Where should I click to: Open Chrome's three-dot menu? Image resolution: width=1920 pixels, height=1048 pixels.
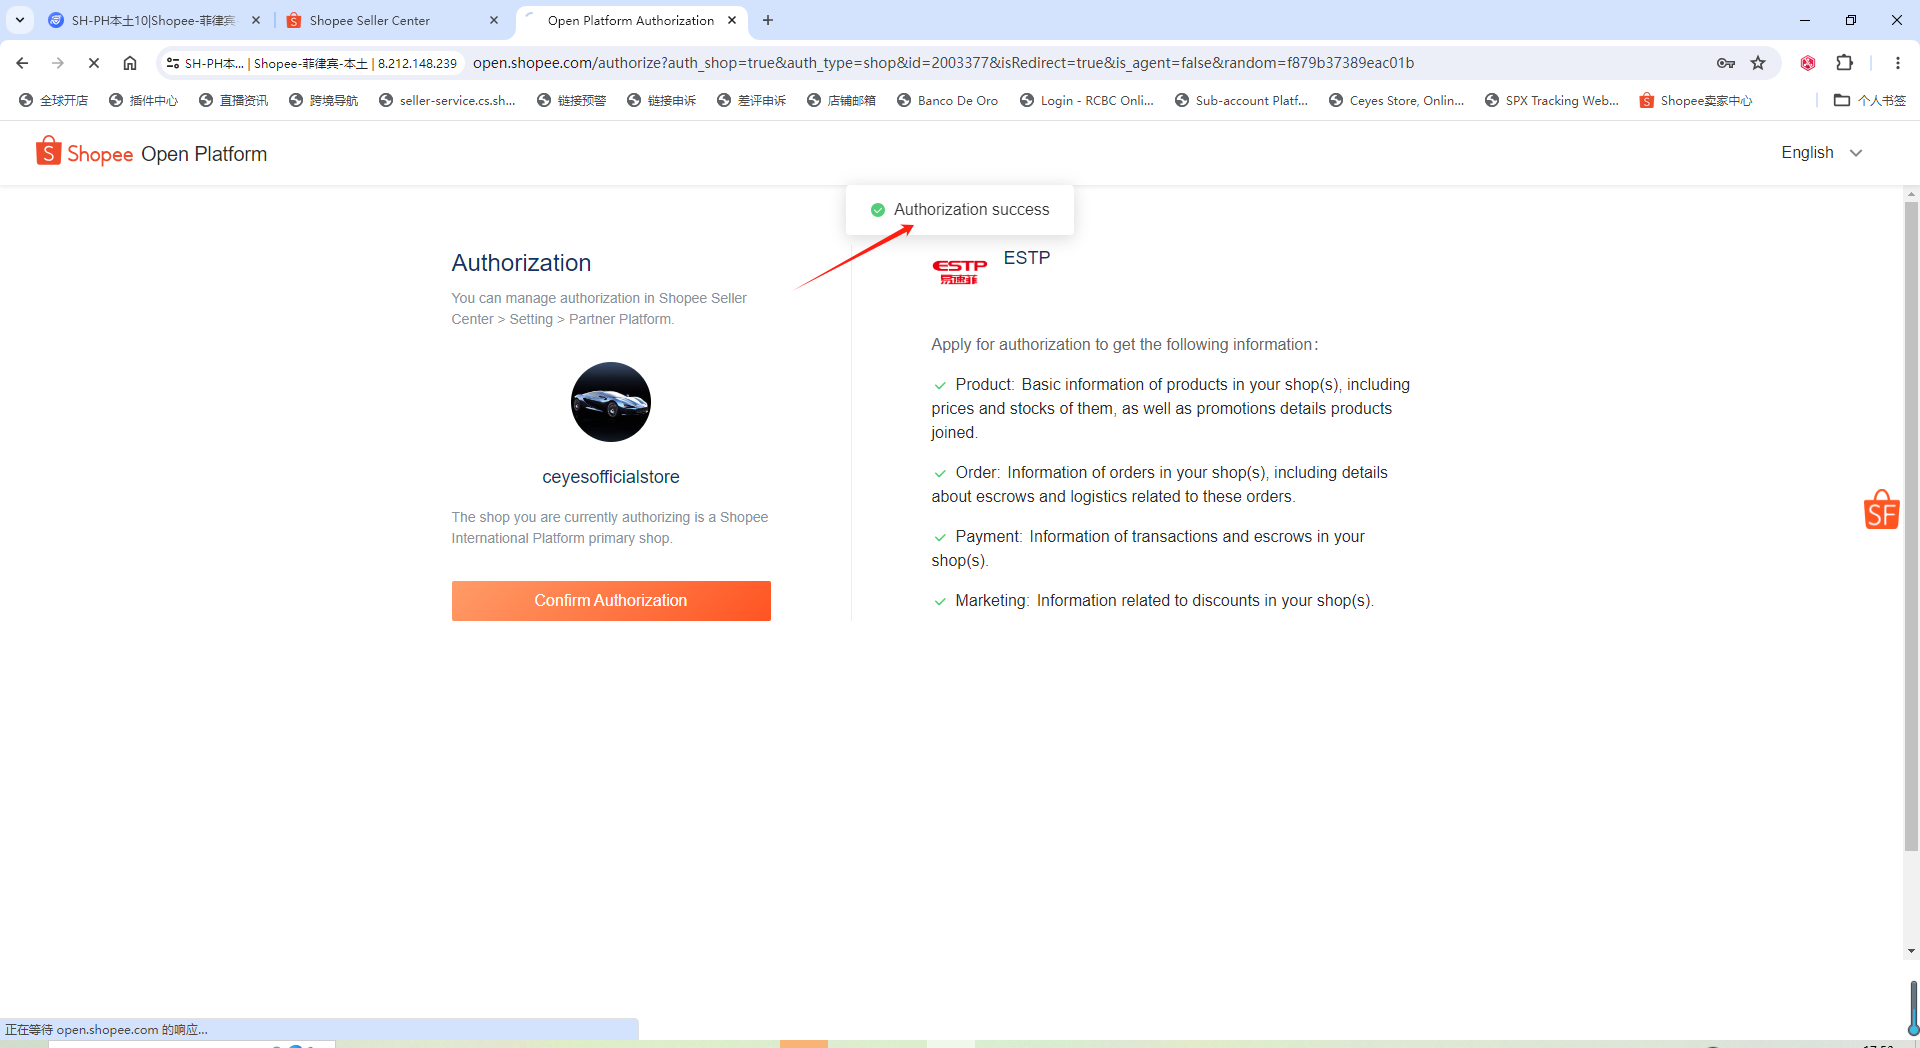1897,63
